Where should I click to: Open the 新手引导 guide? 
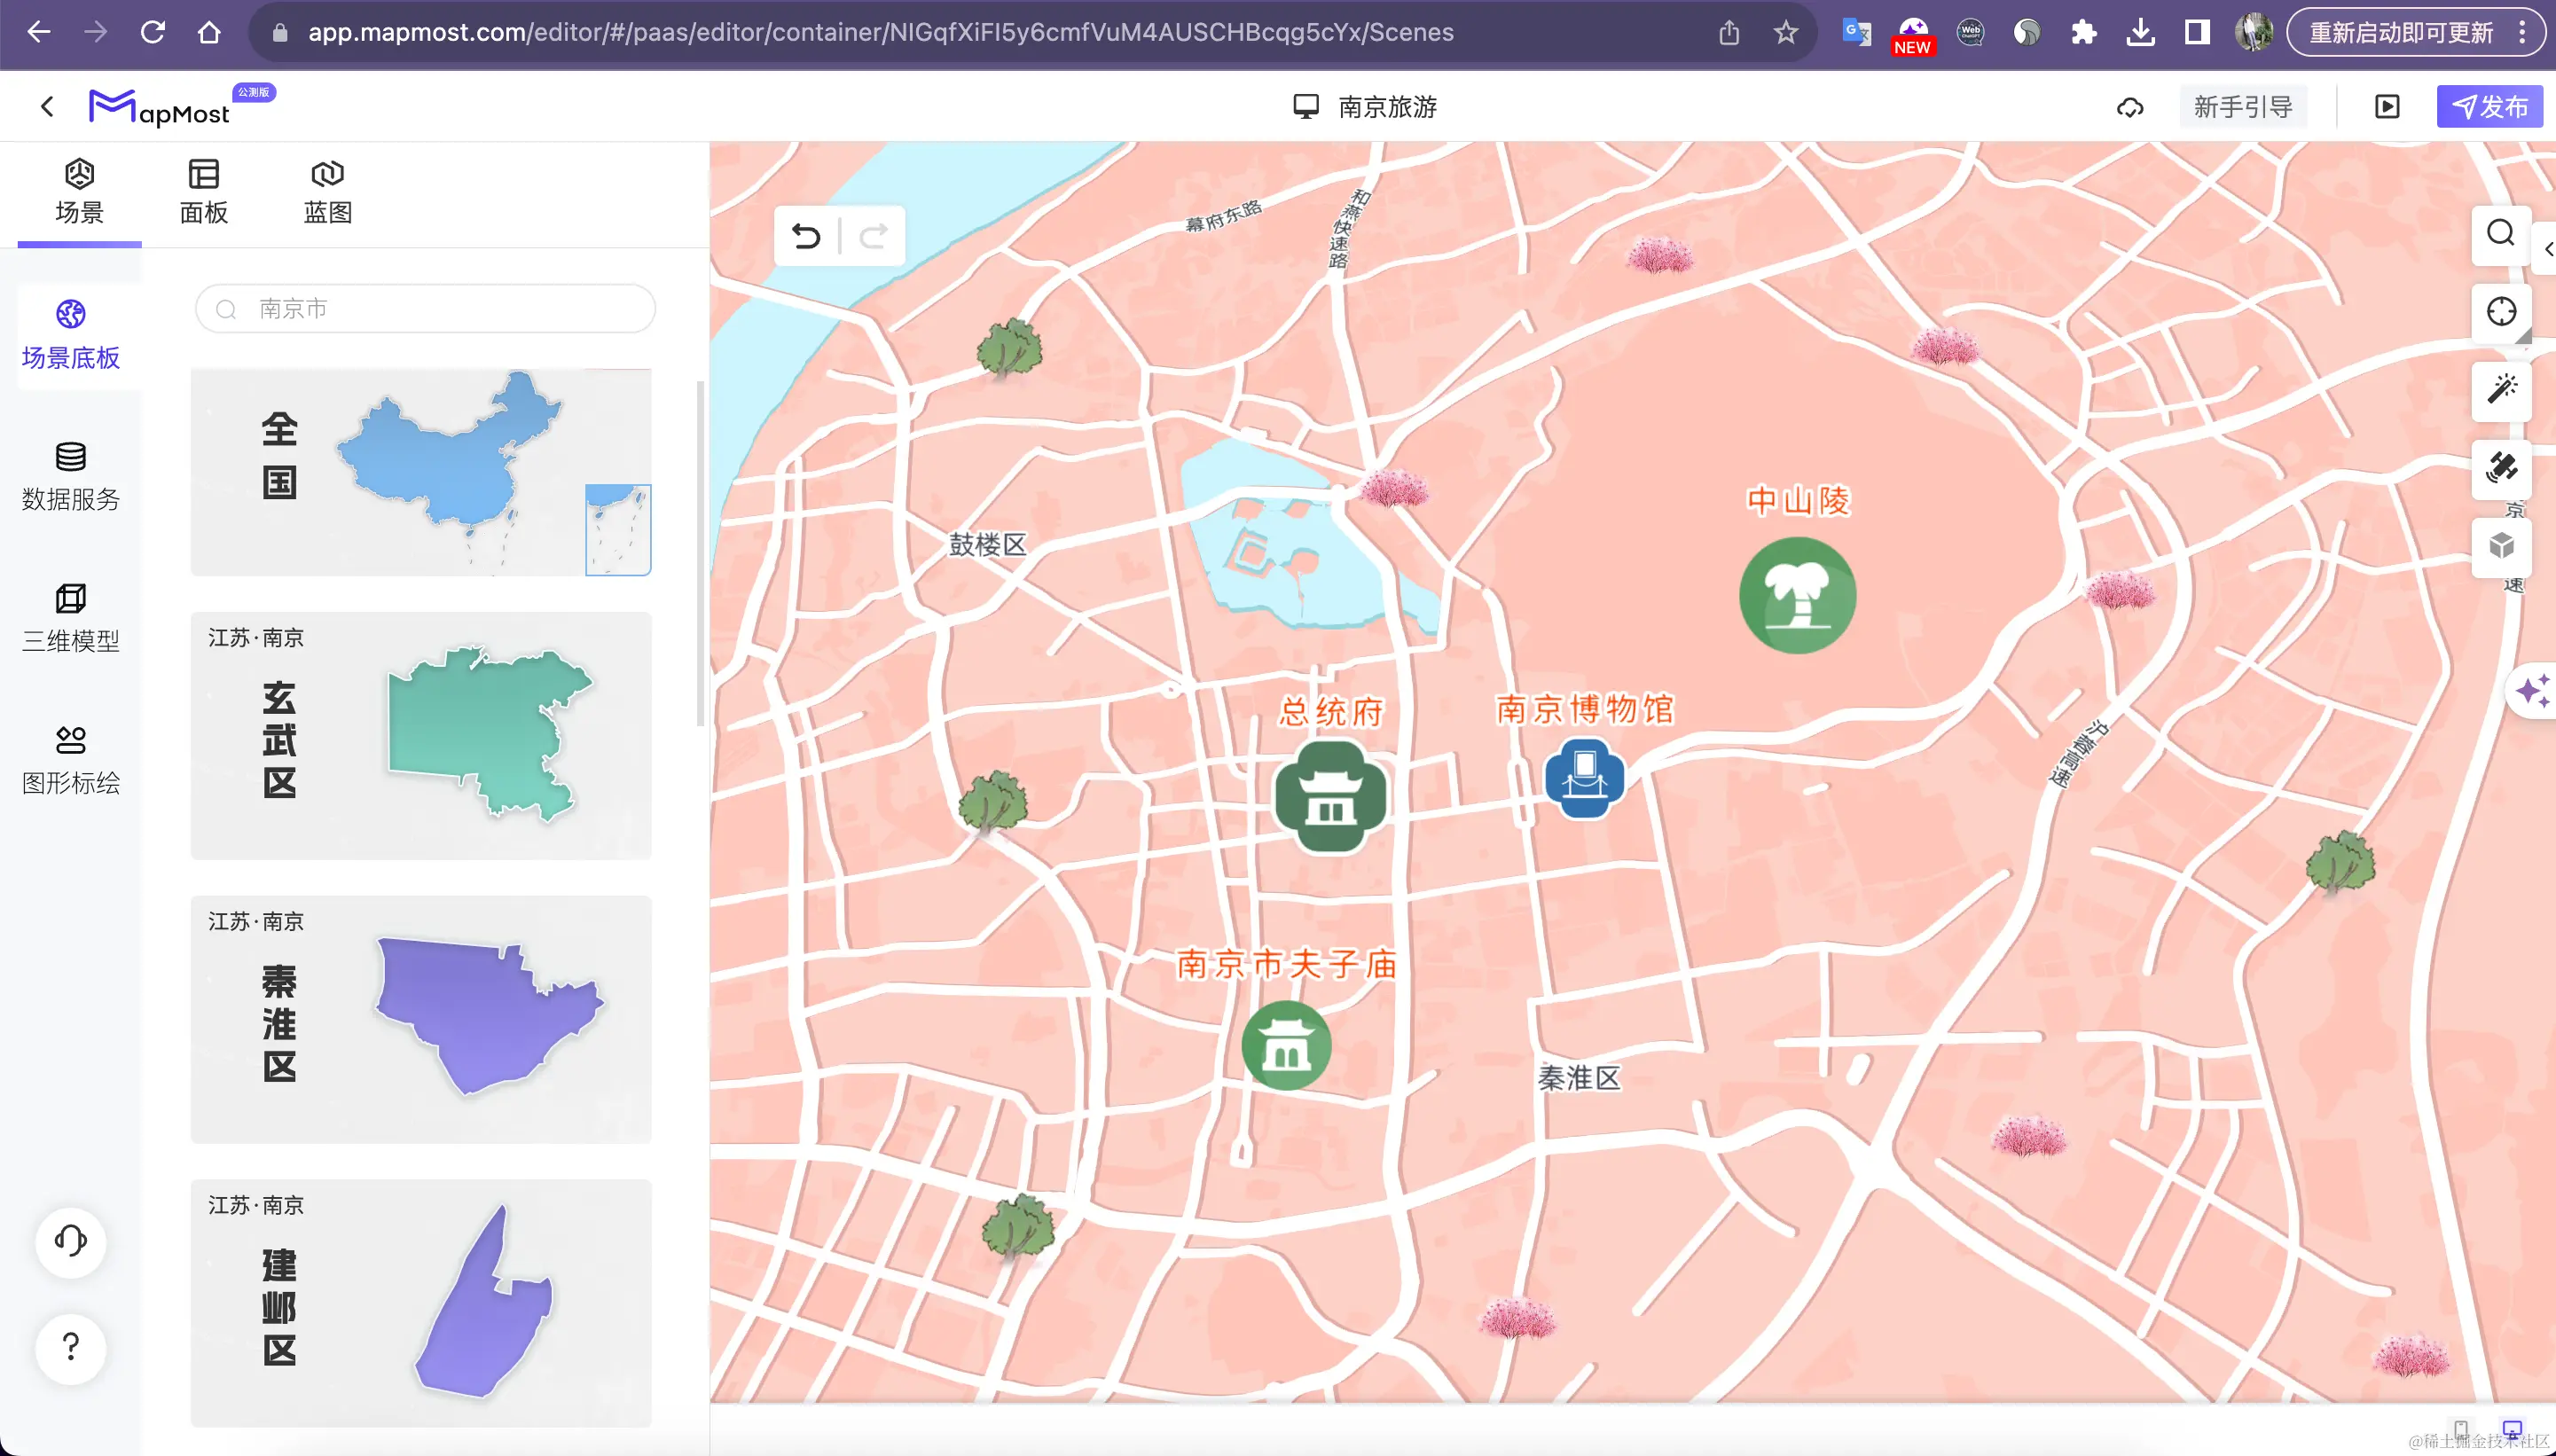click(2243, 107)
